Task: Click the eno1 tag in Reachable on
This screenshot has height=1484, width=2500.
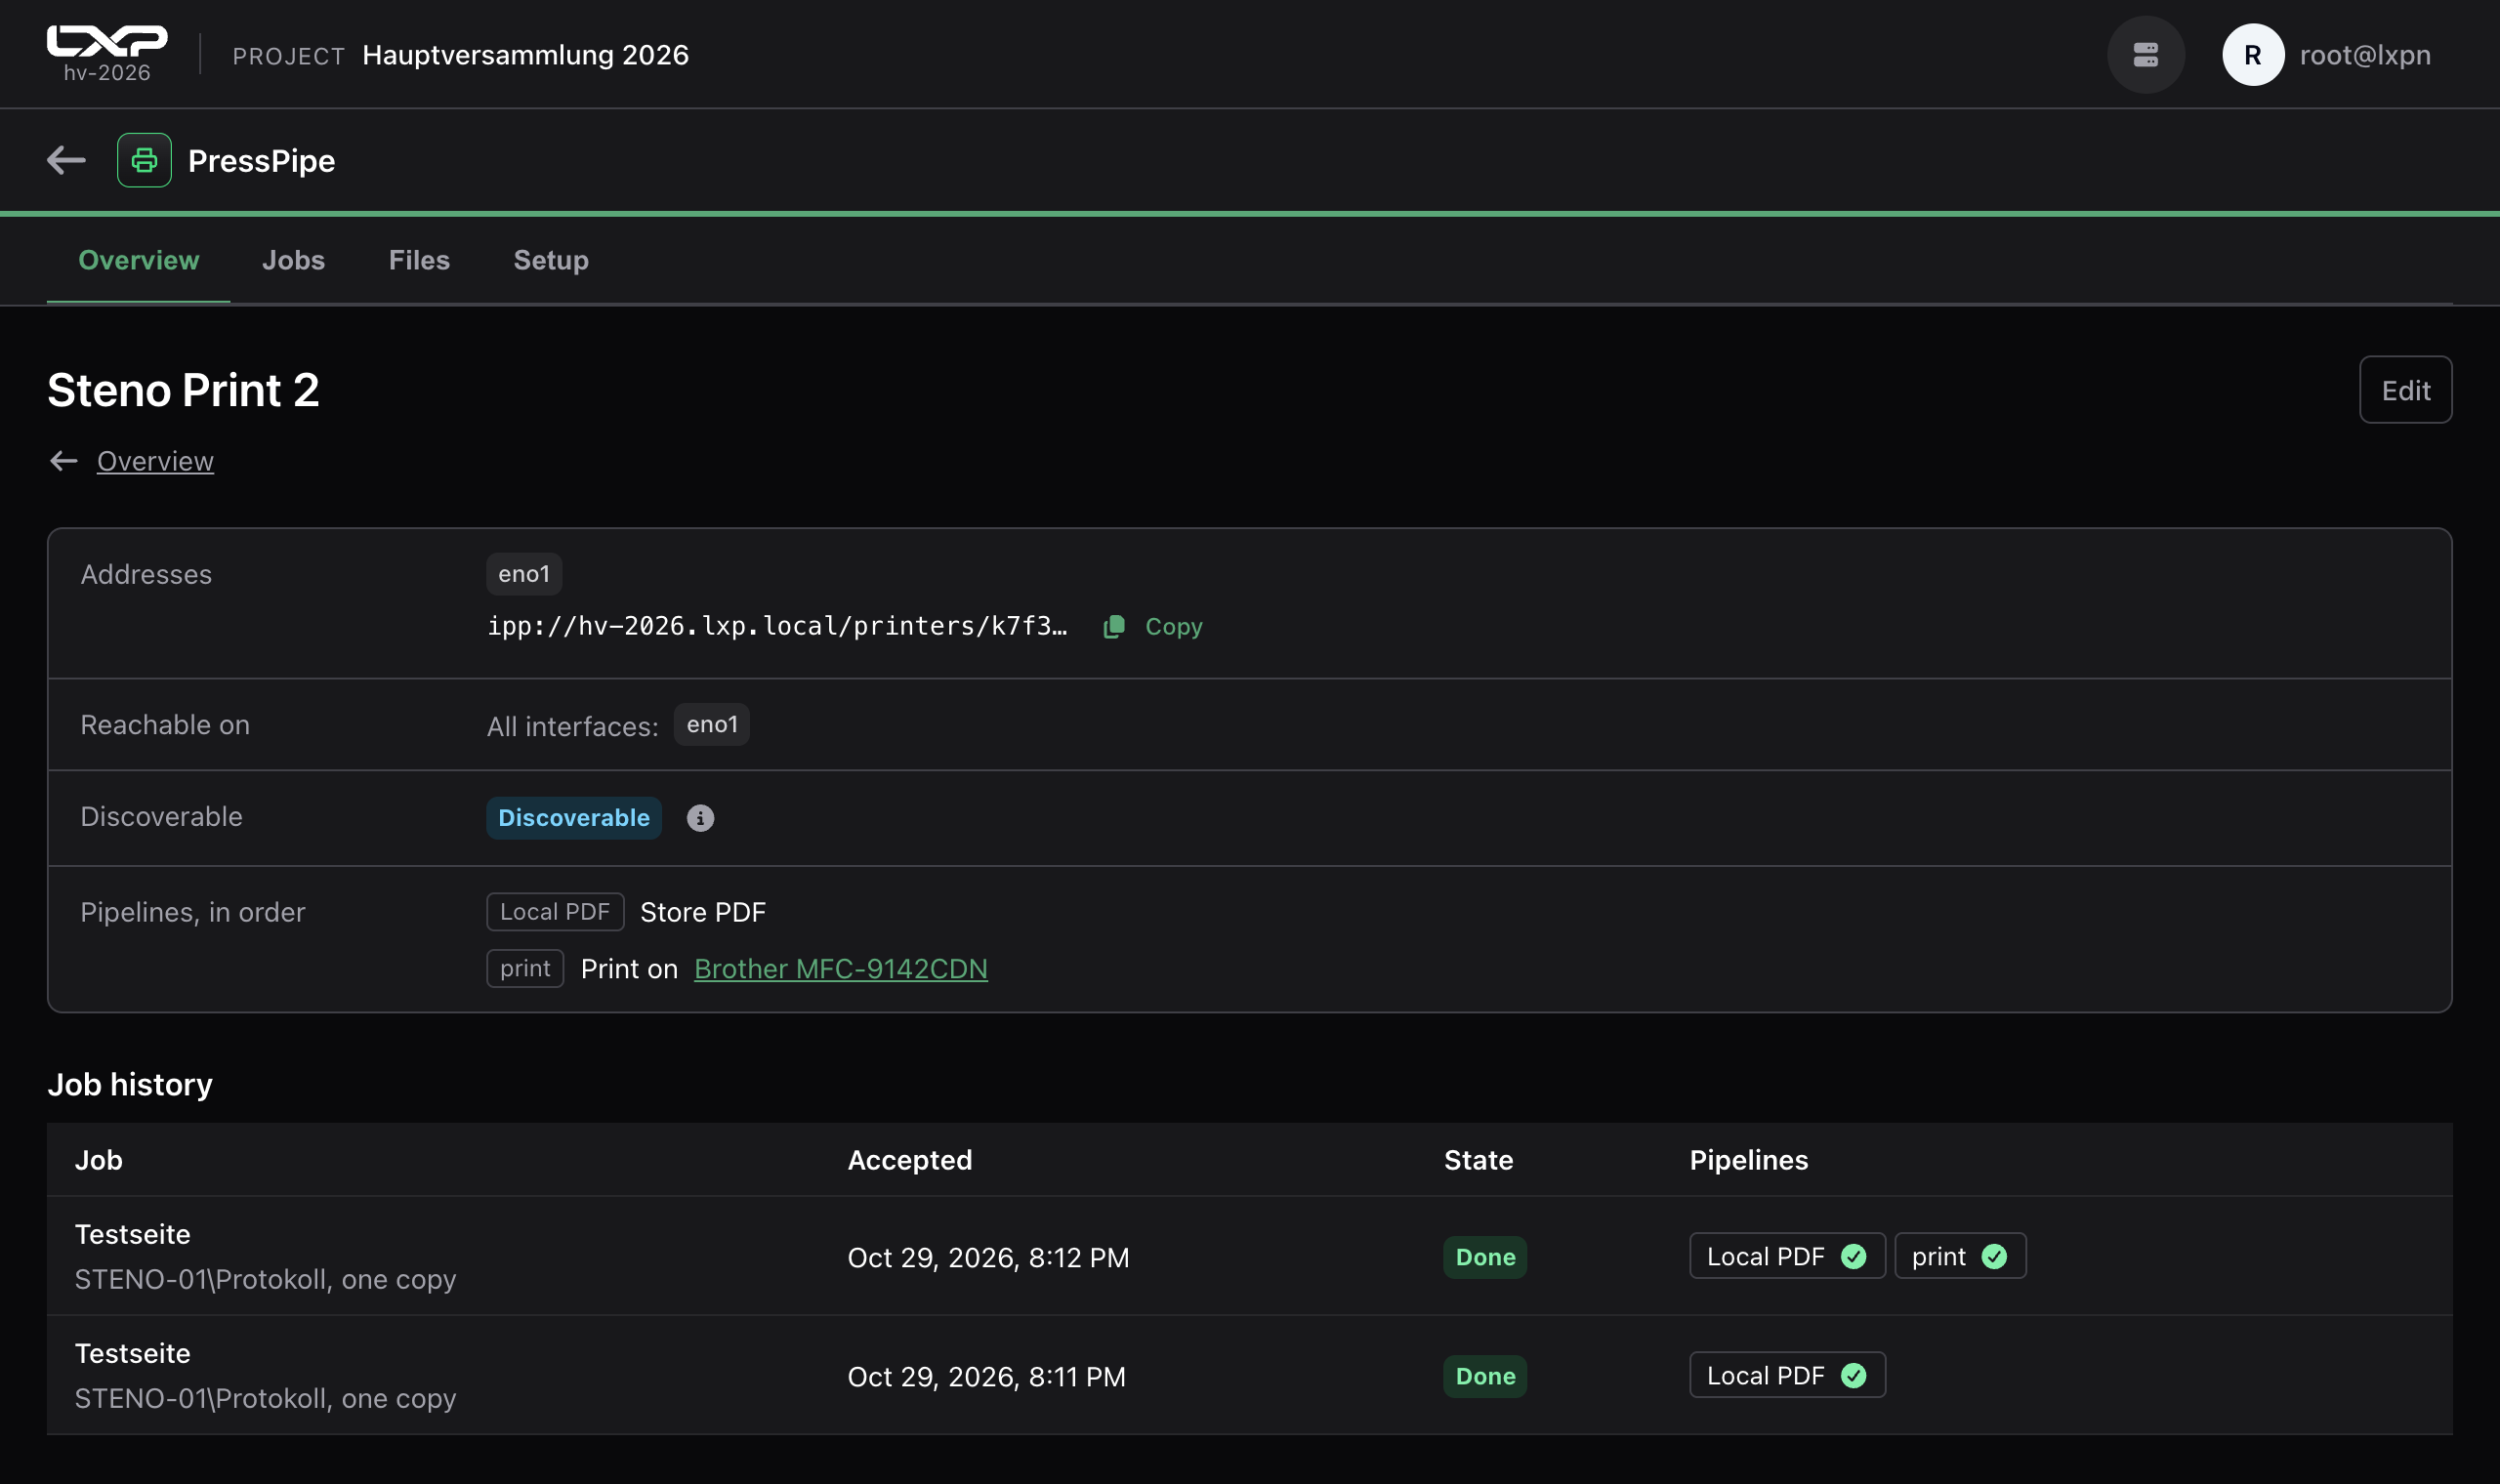Action: click(x=712, y=724)
